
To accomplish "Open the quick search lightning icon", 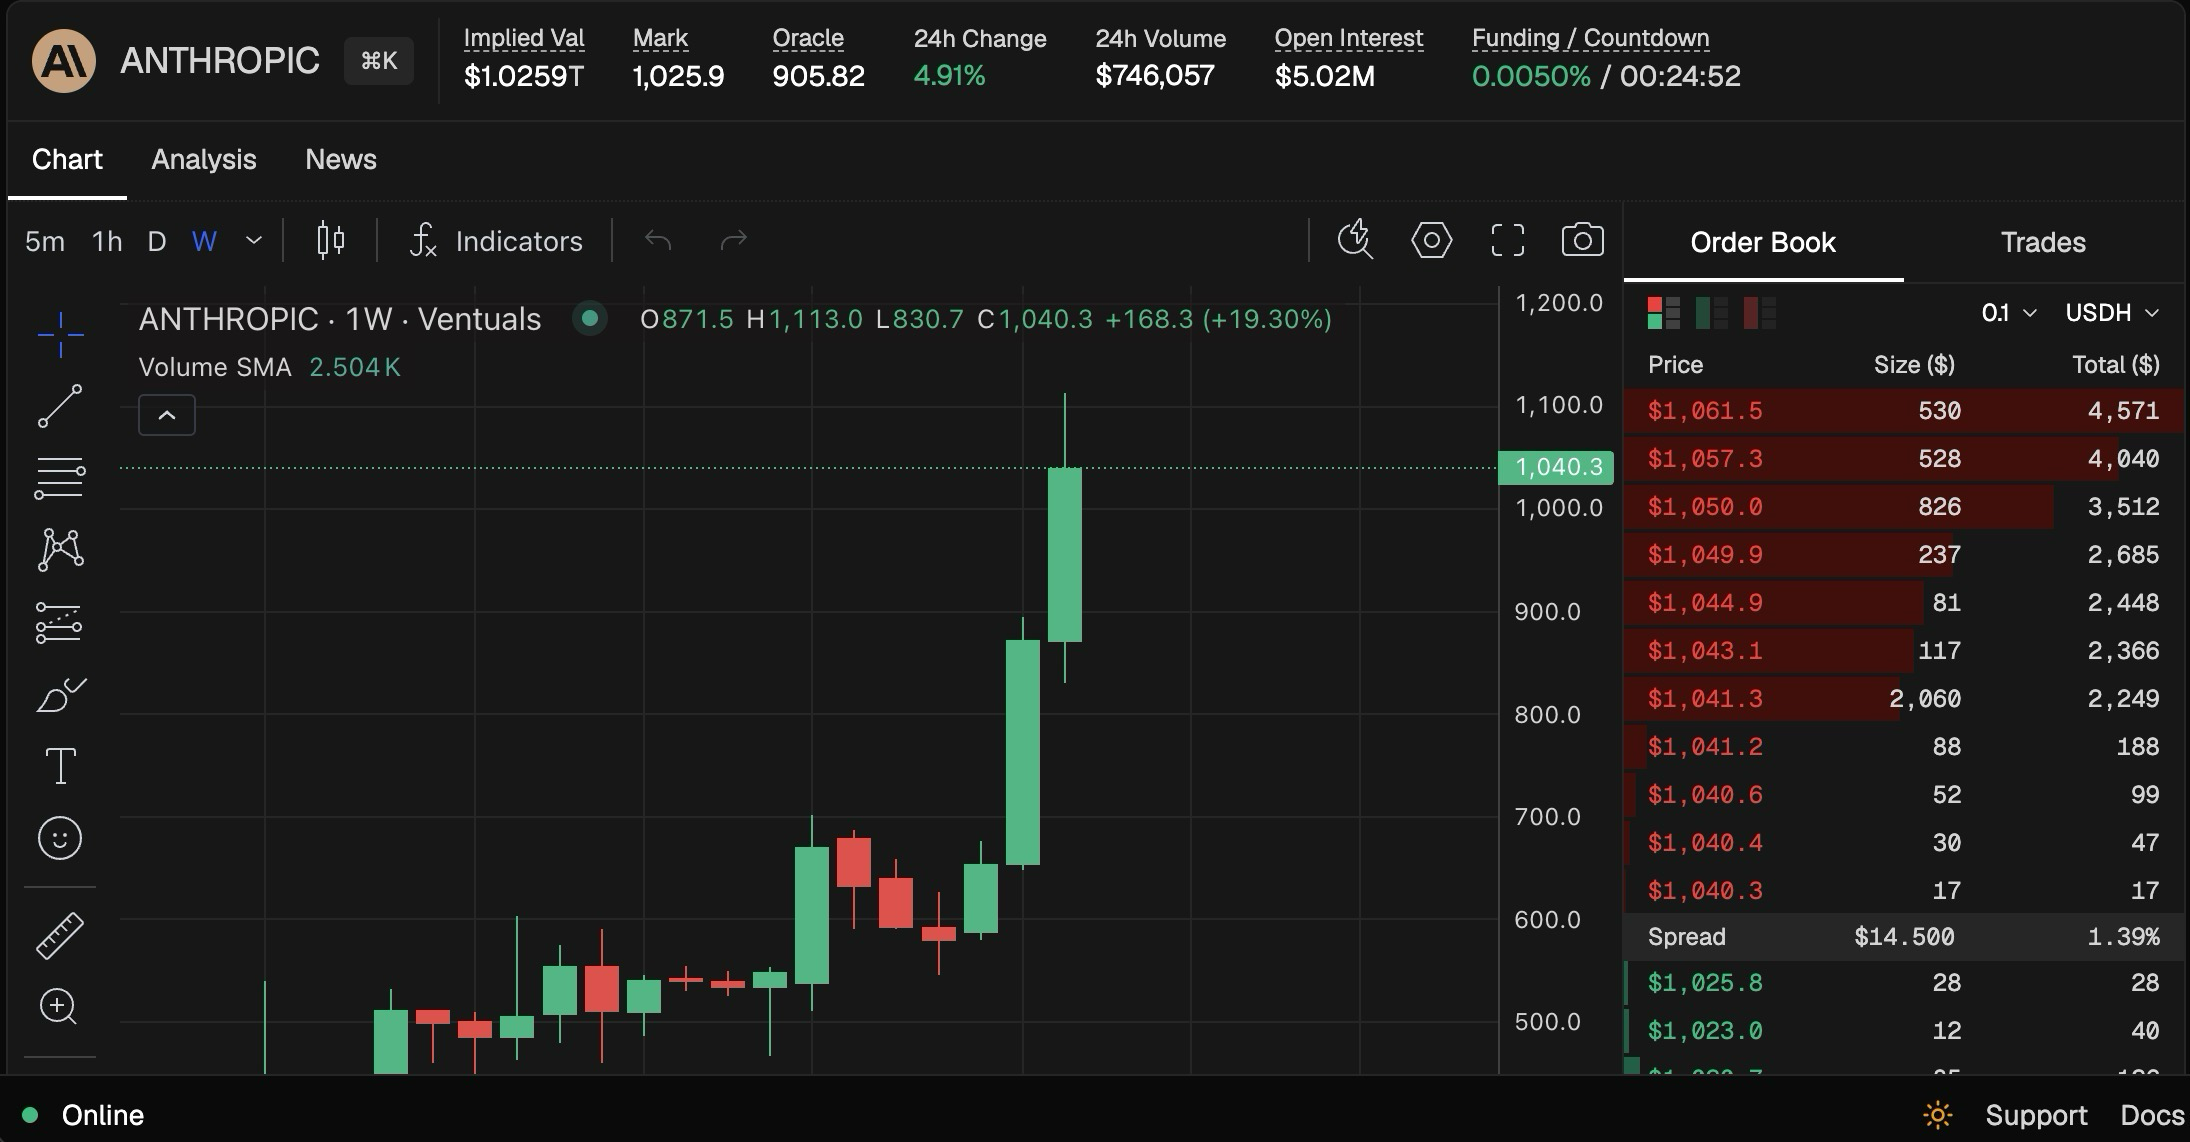I will (1356, 240).
